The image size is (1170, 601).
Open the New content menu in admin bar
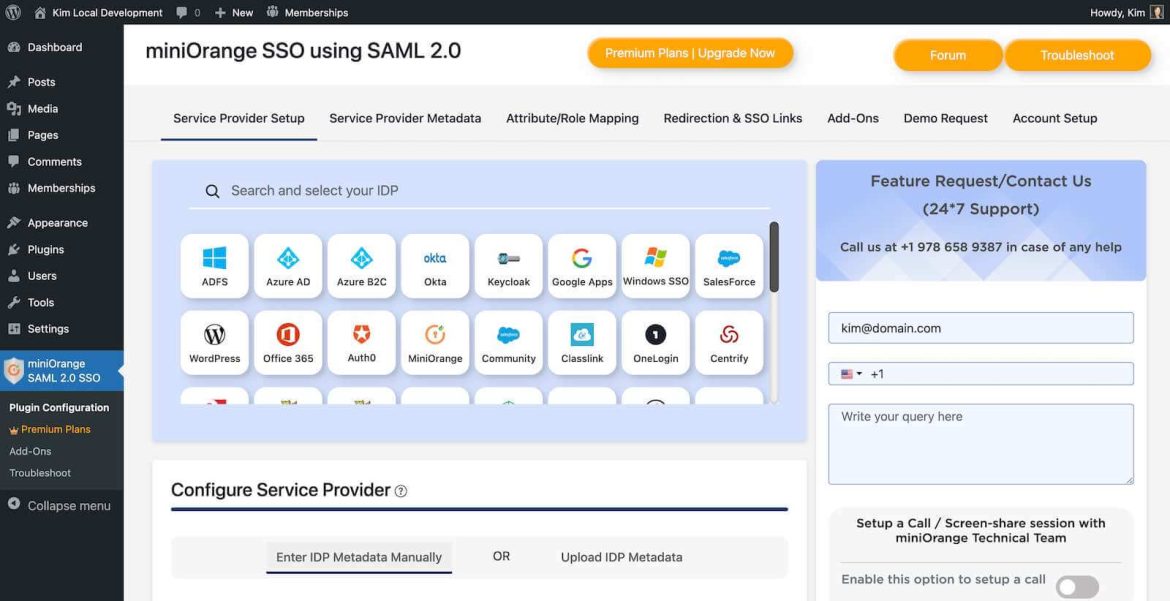point(234,13)
